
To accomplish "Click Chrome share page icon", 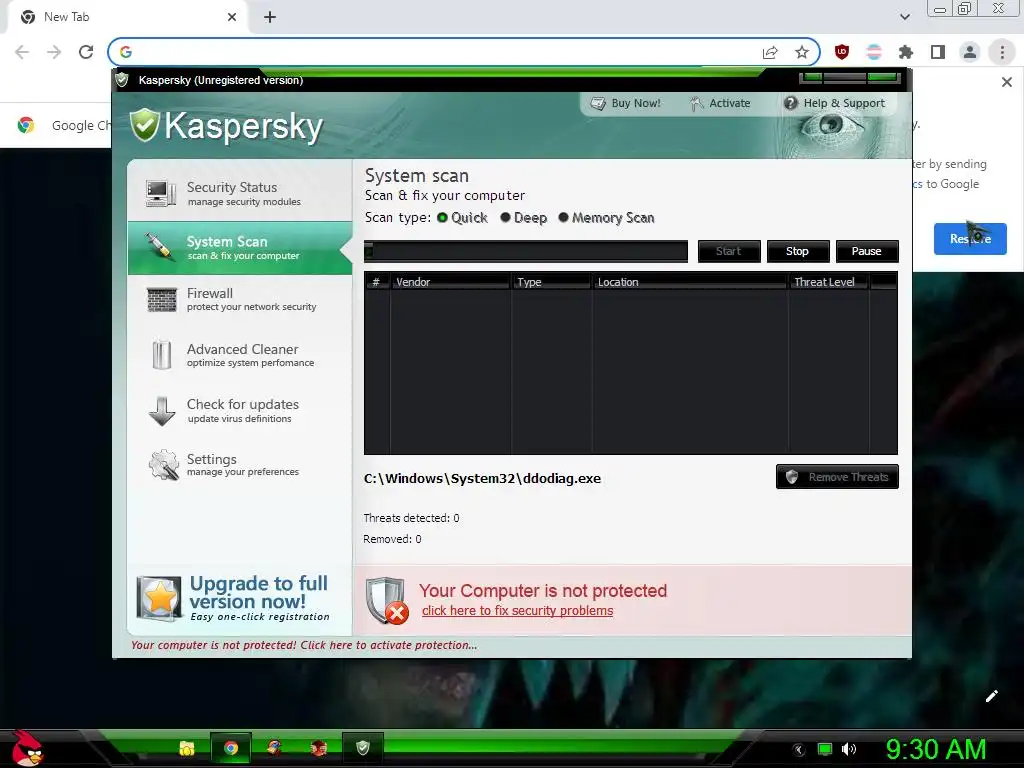I will [x=770, y=52].
